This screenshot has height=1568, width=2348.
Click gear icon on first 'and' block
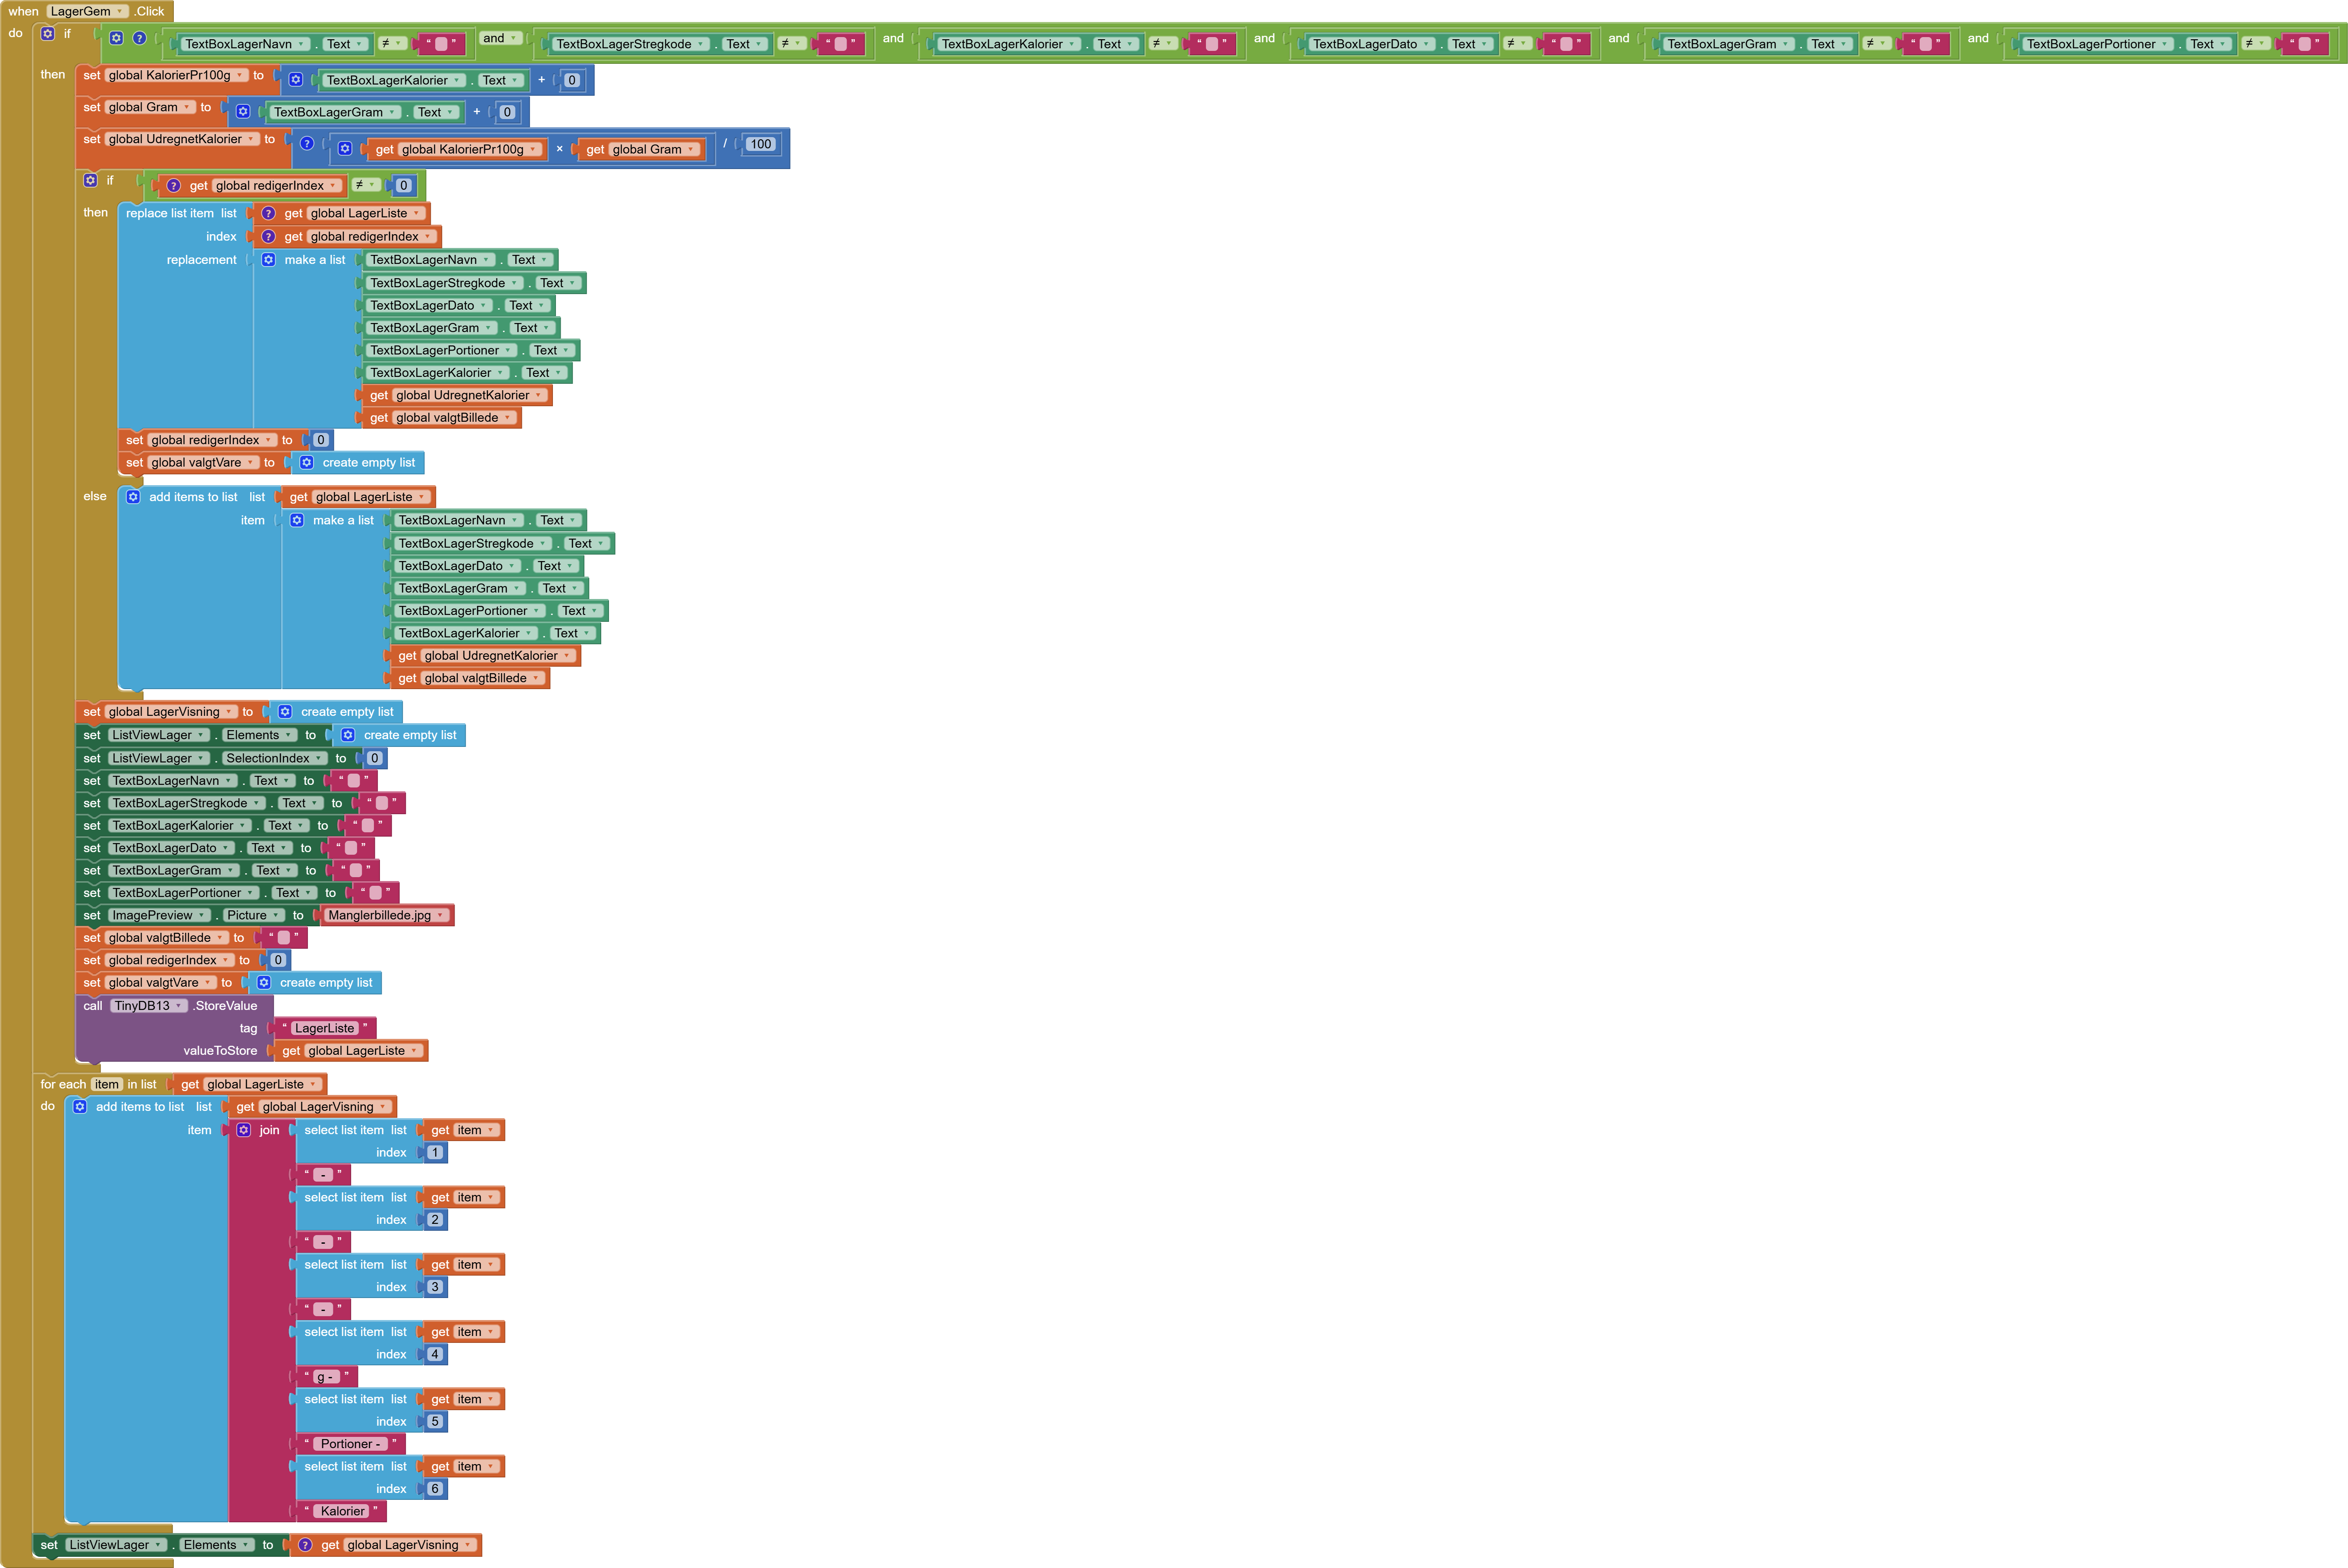click(116, 38)
